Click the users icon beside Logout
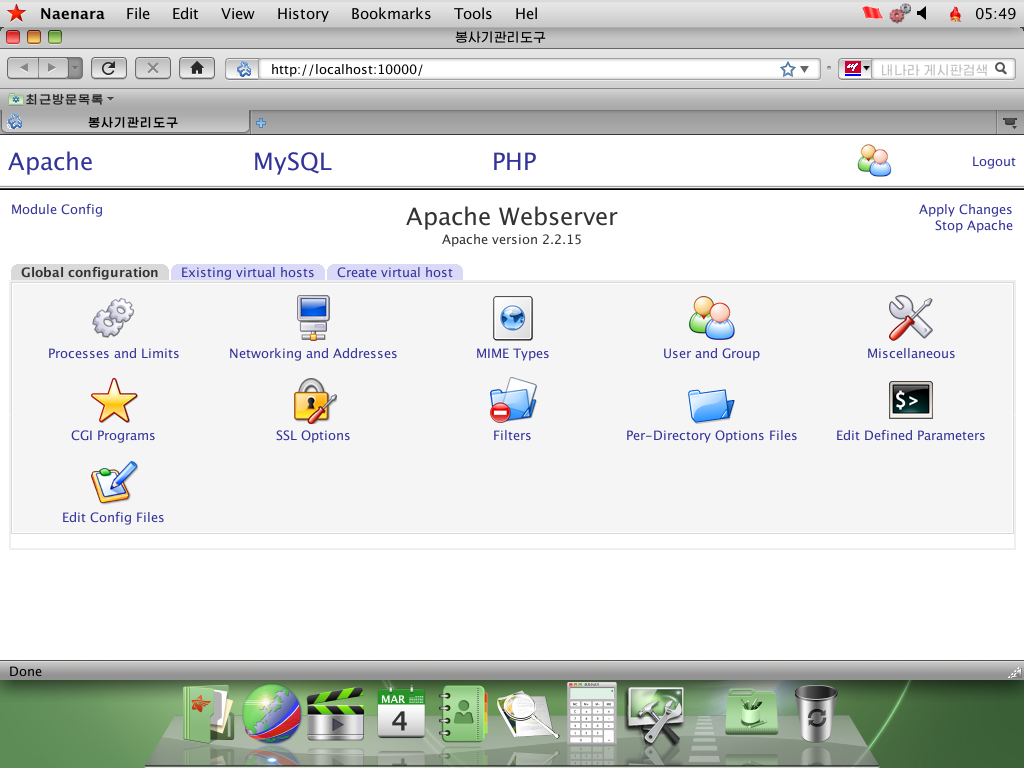The height and width of the screenshot is (768, 1024). pos(874,161)
